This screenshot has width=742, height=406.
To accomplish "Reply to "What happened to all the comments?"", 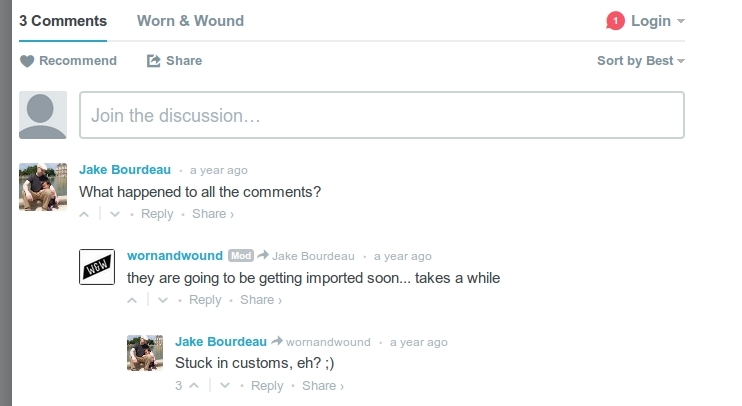I will click(x=157, y=214).
